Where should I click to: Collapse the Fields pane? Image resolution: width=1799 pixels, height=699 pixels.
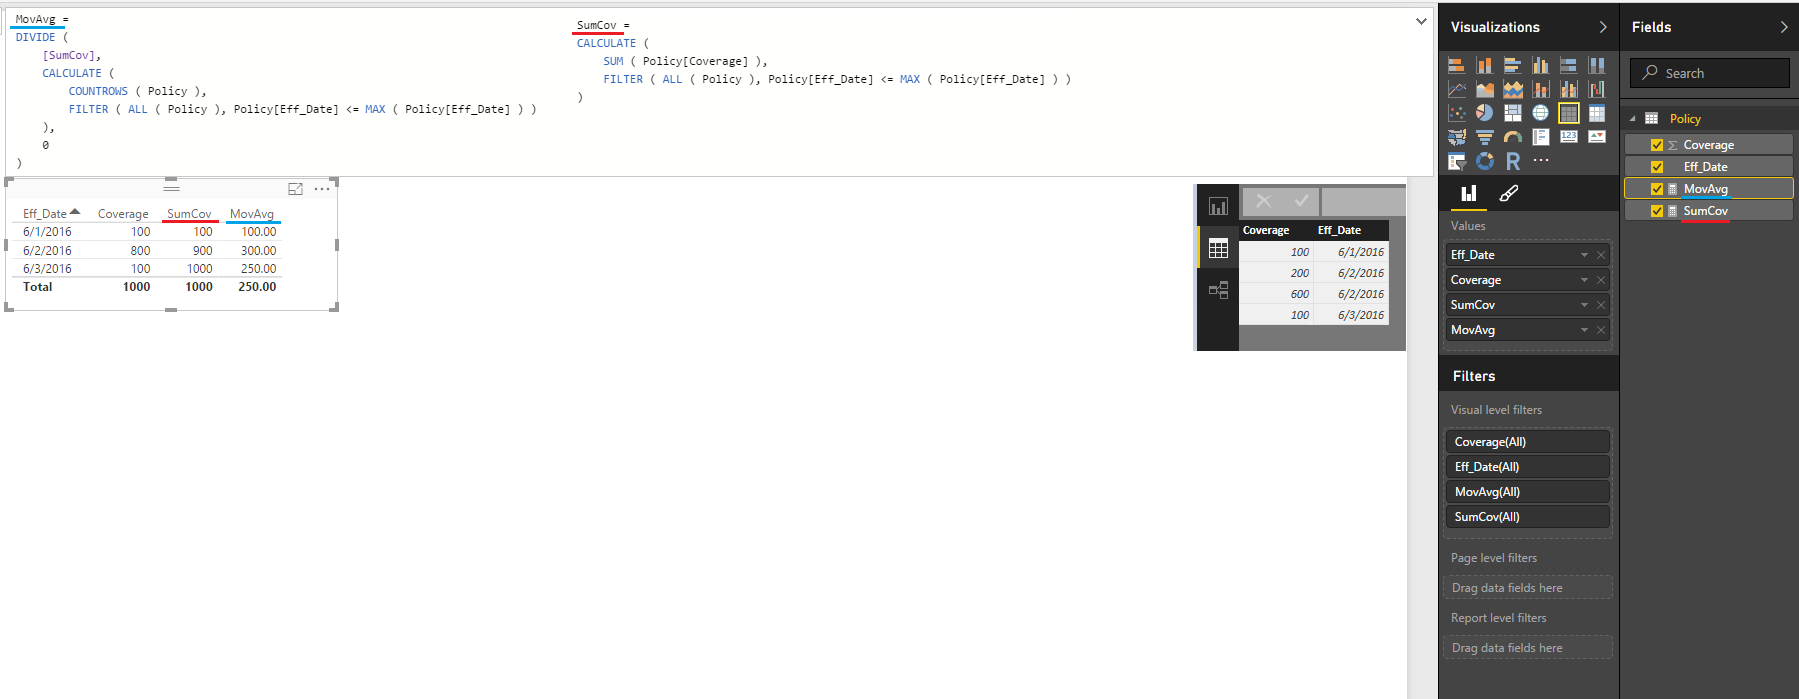(x=1783, y=27)
